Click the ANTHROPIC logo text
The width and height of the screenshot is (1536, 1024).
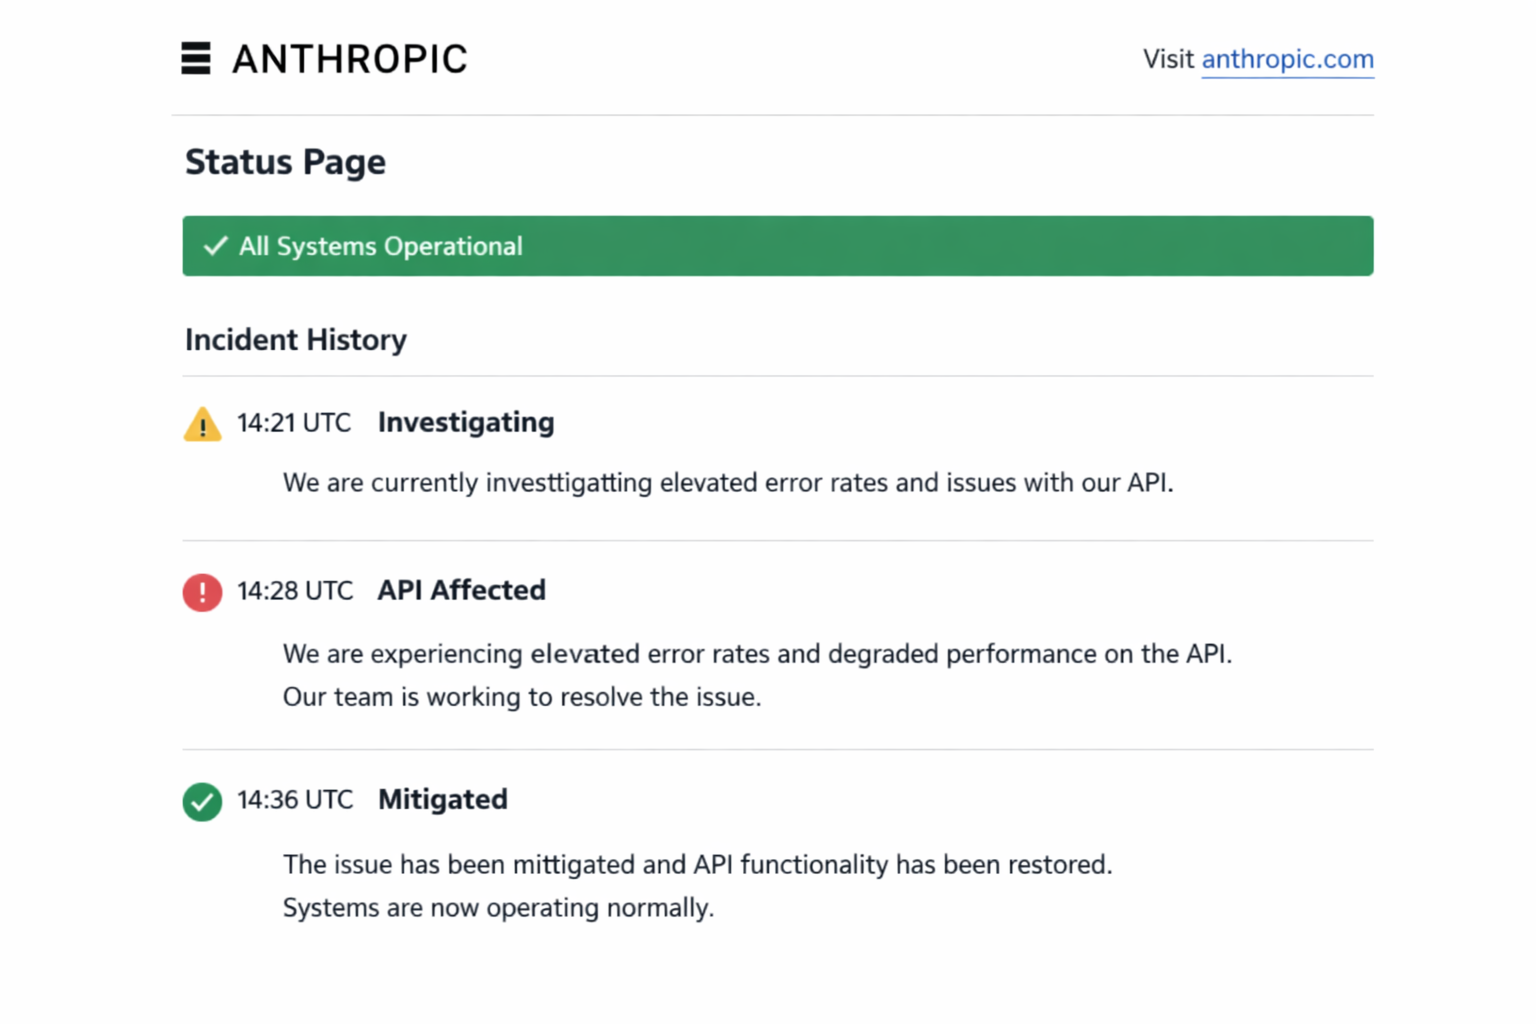tap(349, 59)
